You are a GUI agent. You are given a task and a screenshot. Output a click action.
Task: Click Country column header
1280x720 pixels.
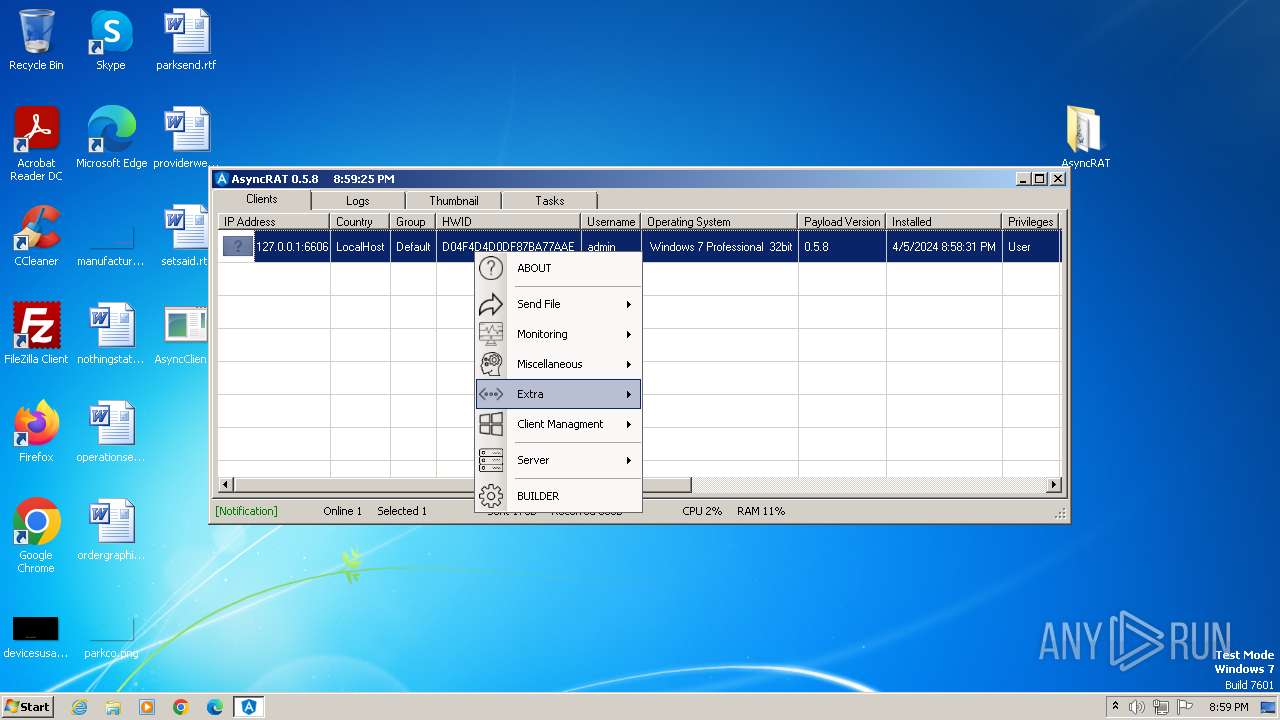click(360, 222)
